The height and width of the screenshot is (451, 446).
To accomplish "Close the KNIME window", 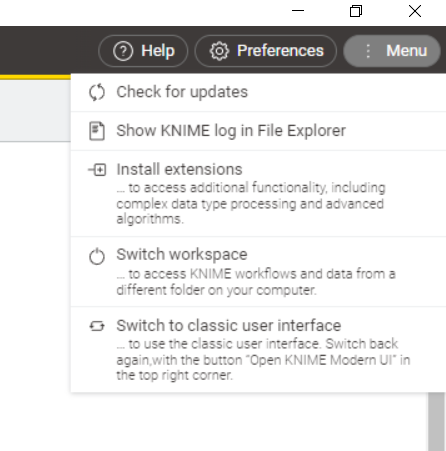I will click(415, 11).
